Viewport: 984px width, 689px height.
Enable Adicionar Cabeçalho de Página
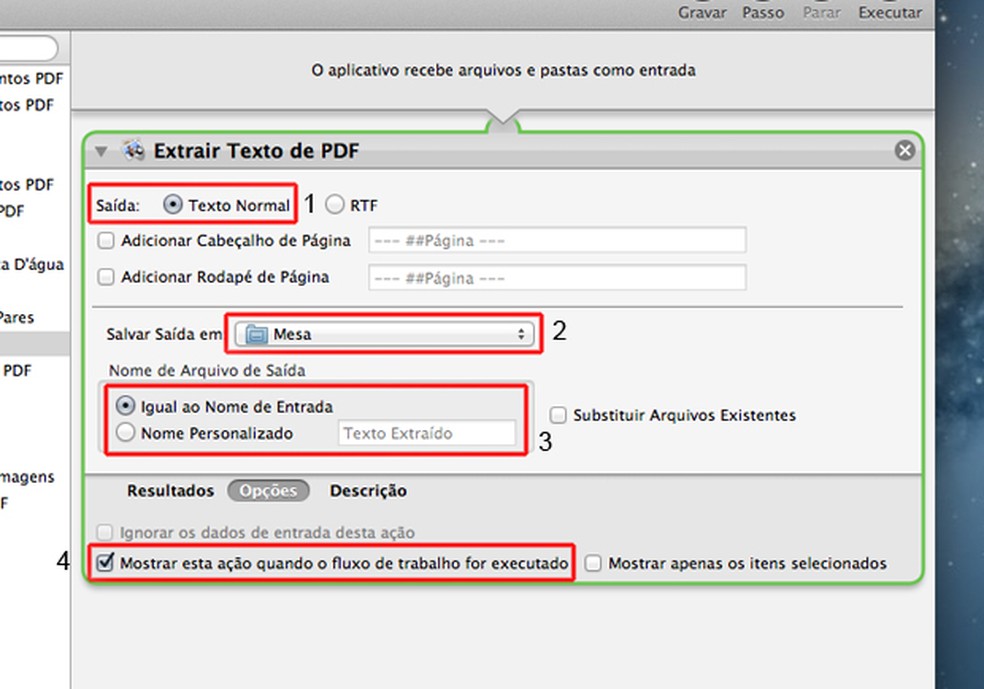(106, 240)
